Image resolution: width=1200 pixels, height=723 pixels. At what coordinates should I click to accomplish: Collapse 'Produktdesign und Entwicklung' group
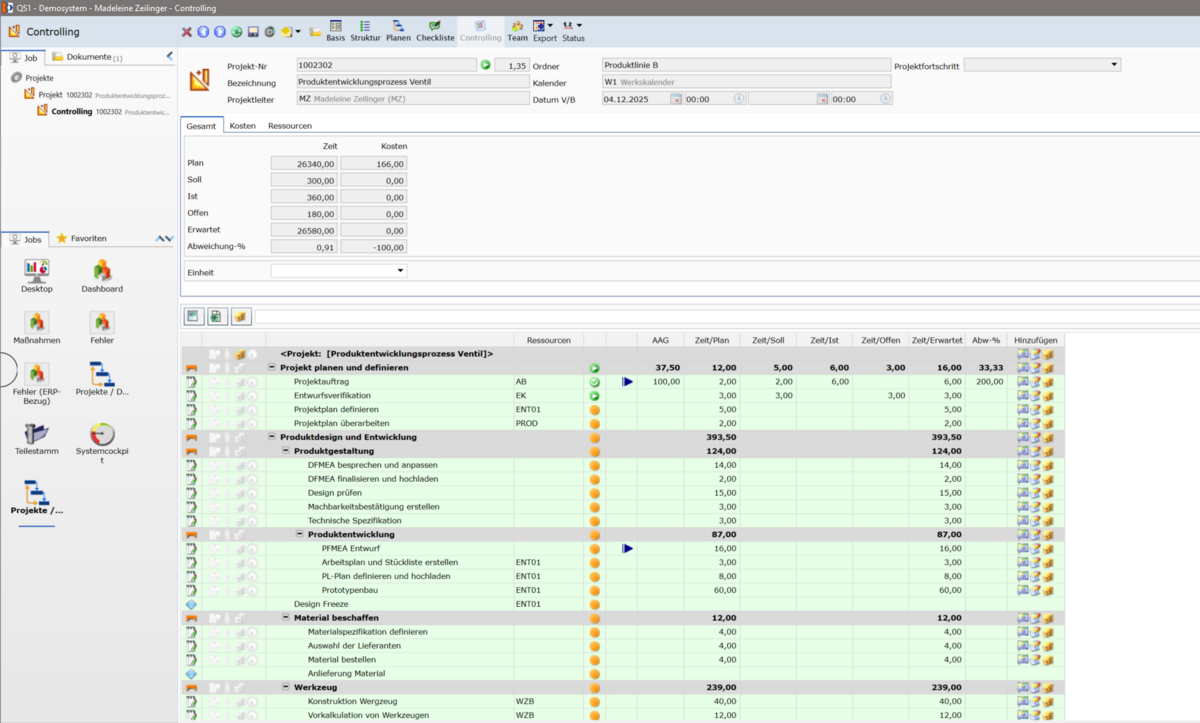[272, 437]
